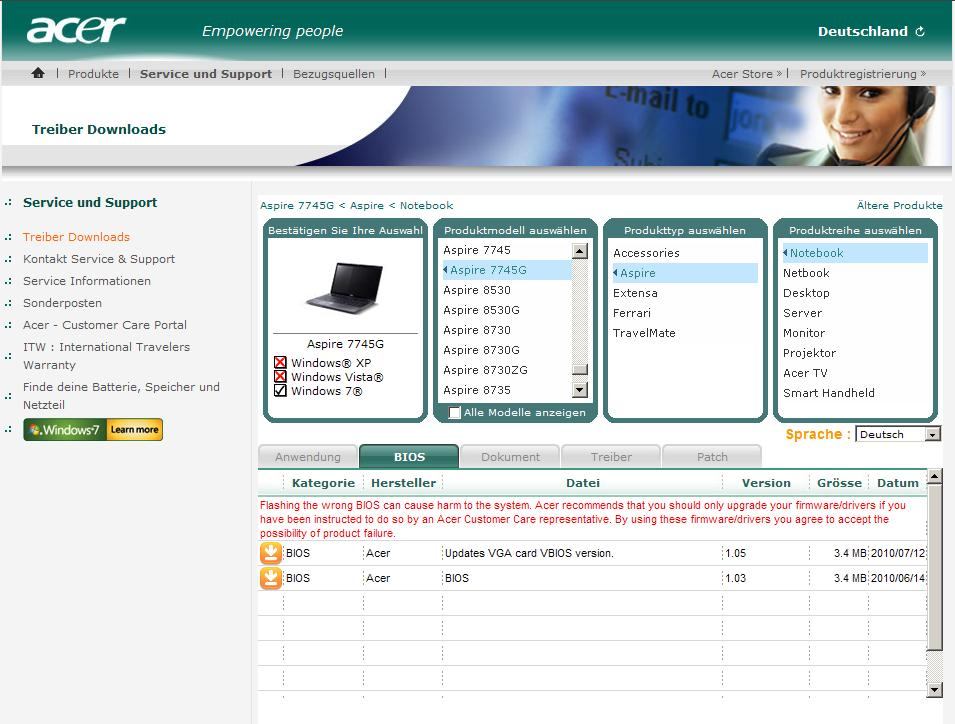Click Notebook in the breadcrumb
This screenshot has height=724, width=955.
[426, 205]
